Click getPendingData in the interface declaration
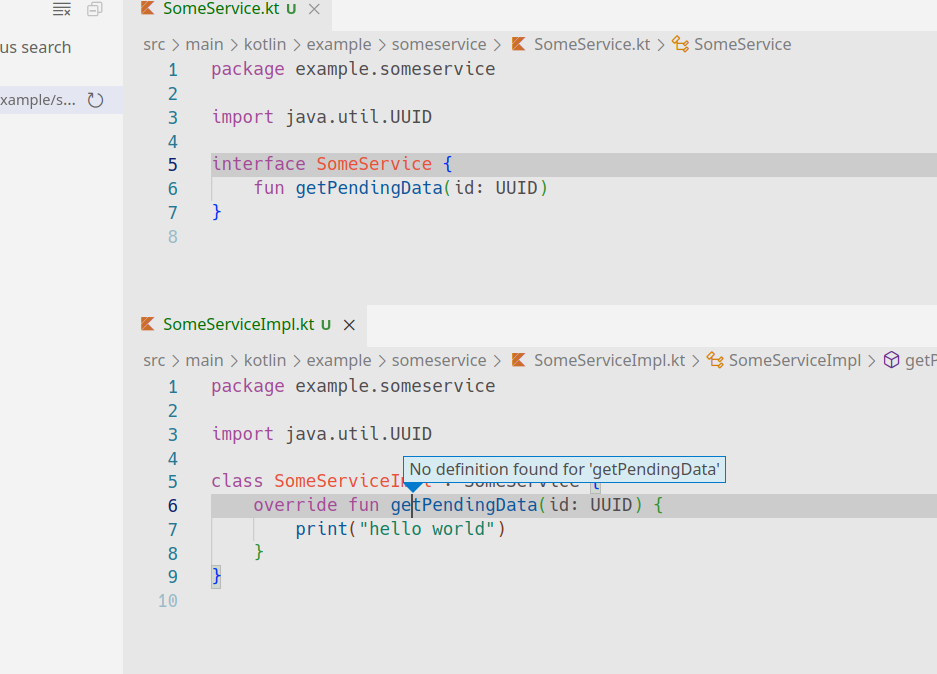 click(x=369, y=188)
